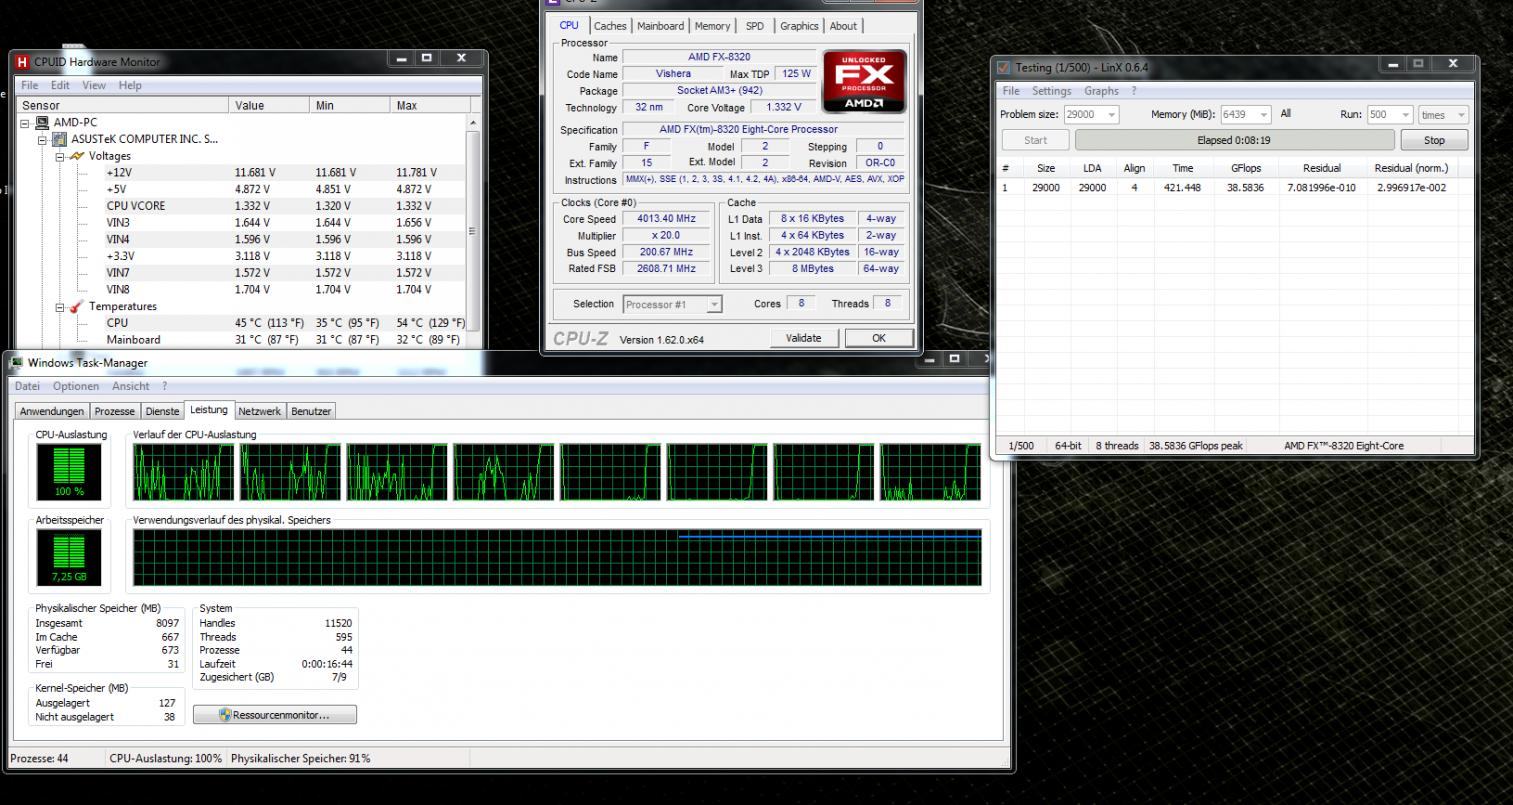
Task: Switch to Netzwerk tab in Task-Manager
Action: point(260,411)
